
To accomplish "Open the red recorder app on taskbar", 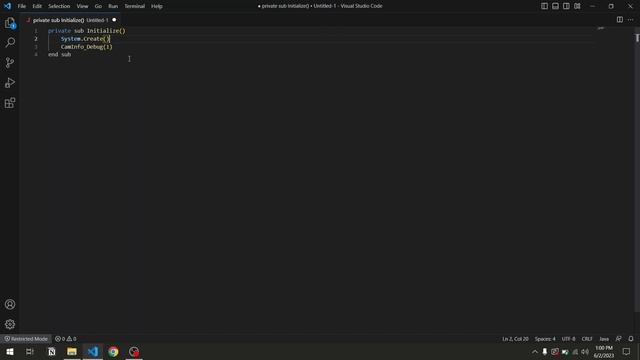I will click(134, 351).
